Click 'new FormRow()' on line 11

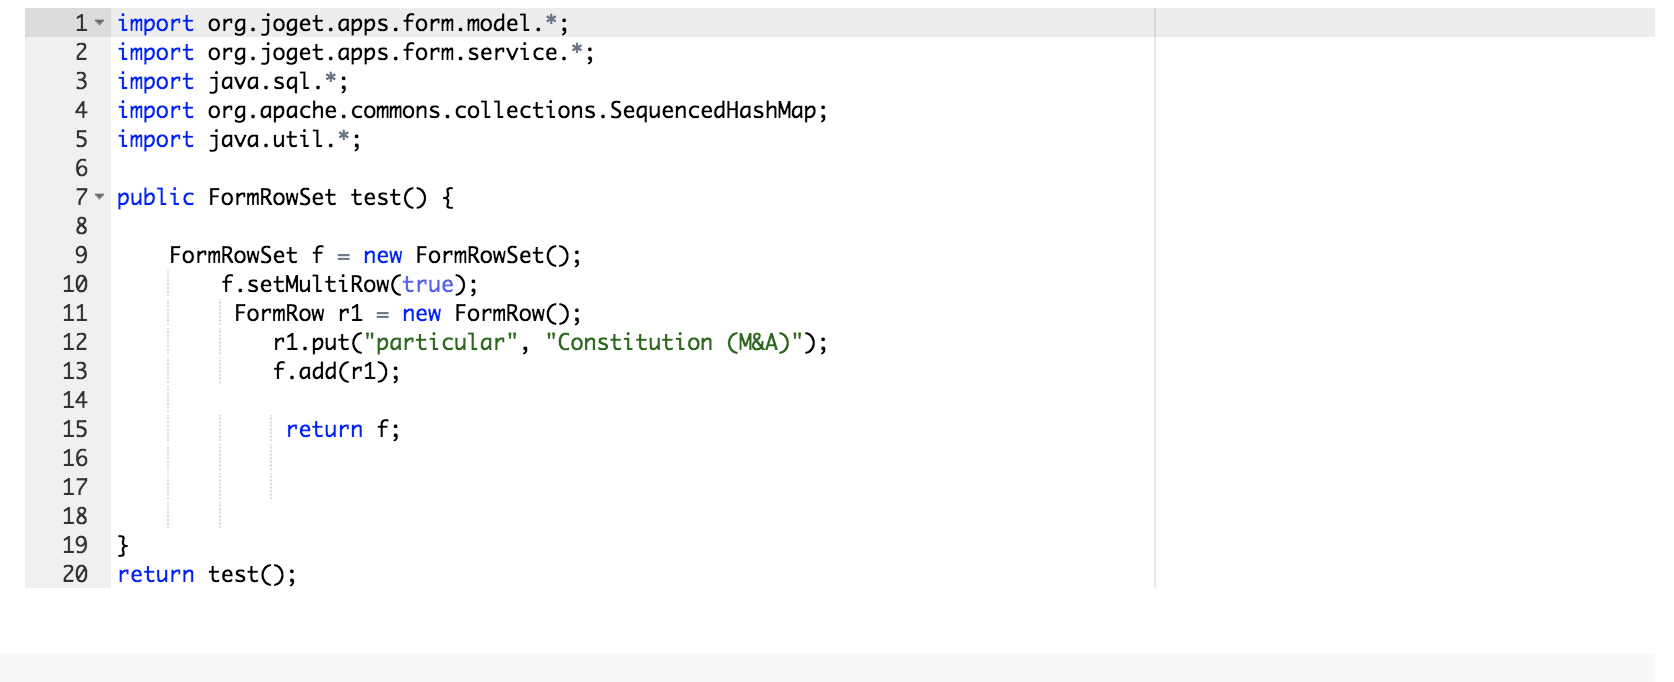[x=490, y=313]
